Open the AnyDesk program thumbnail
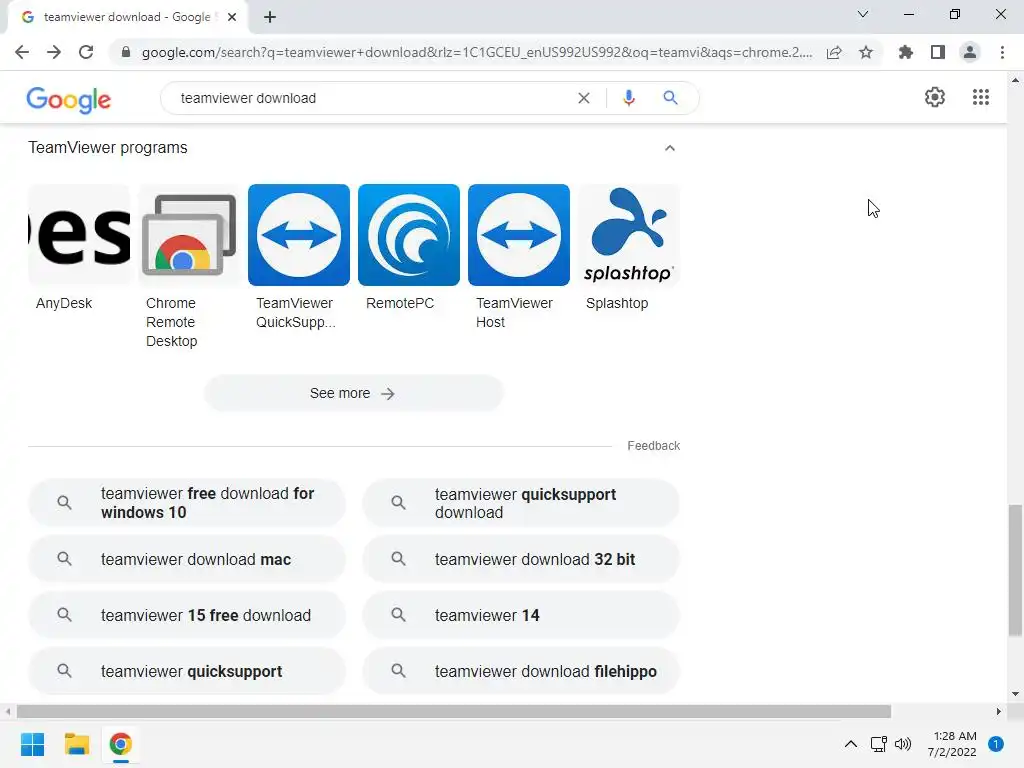Image resolution: width=1024 pixels, height=768 pixels. (x=79, y=235)
